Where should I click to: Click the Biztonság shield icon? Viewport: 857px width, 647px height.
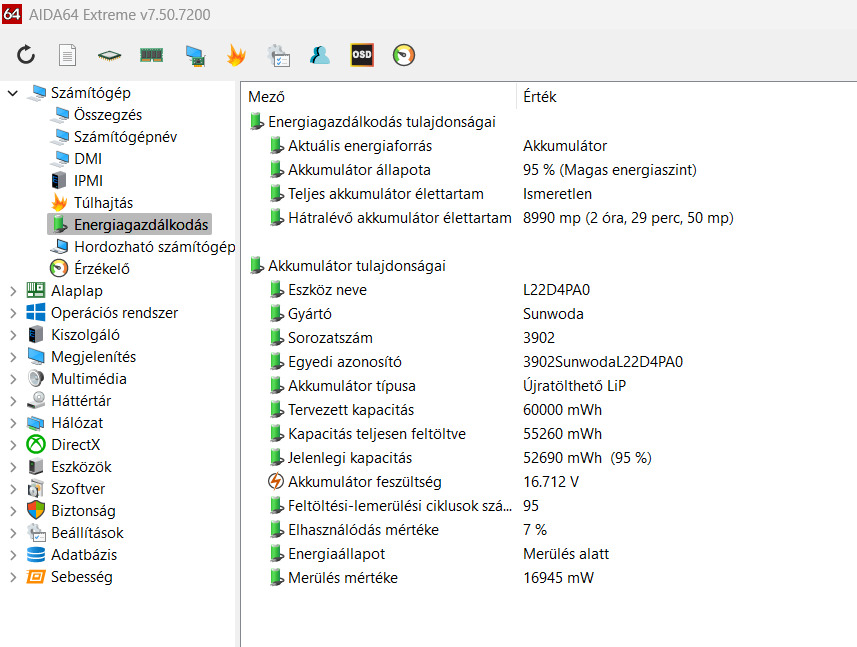pyautogui.click(x=36, y=510)
